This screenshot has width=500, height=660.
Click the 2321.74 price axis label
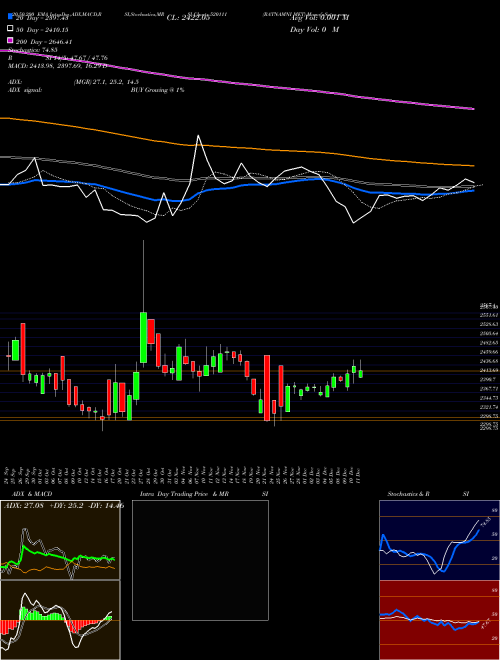pos(487,407)
